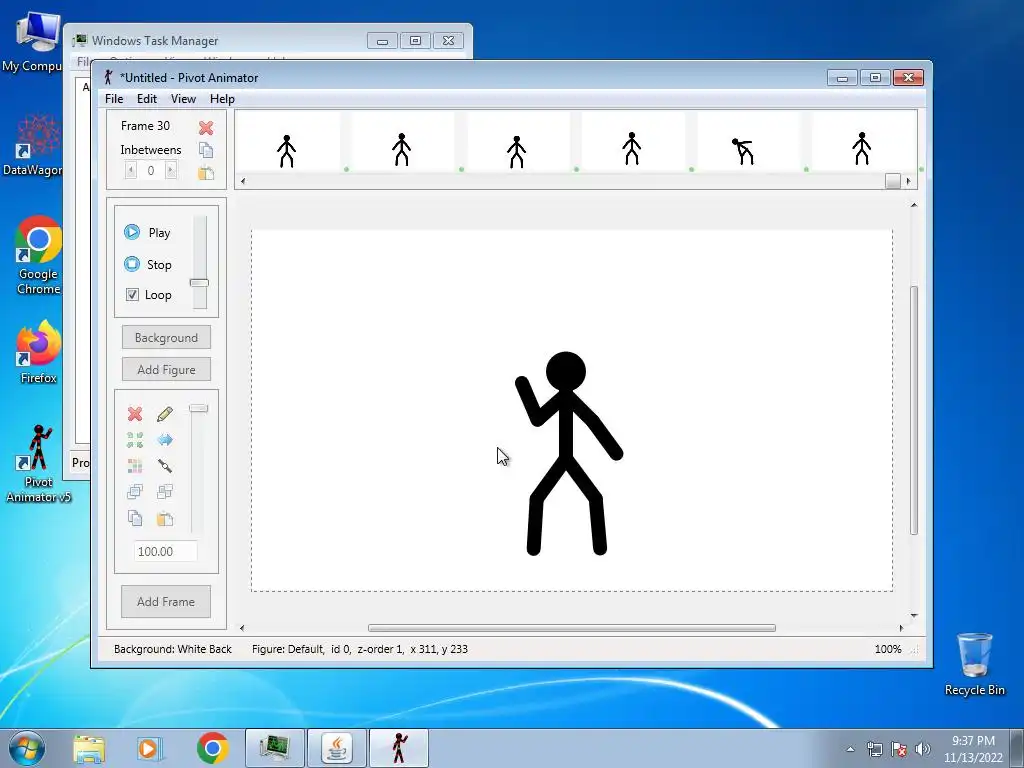Click the timeline scrollbar thumb
The height and width of the screenshot is (768, 1024).
pos(893,181)
